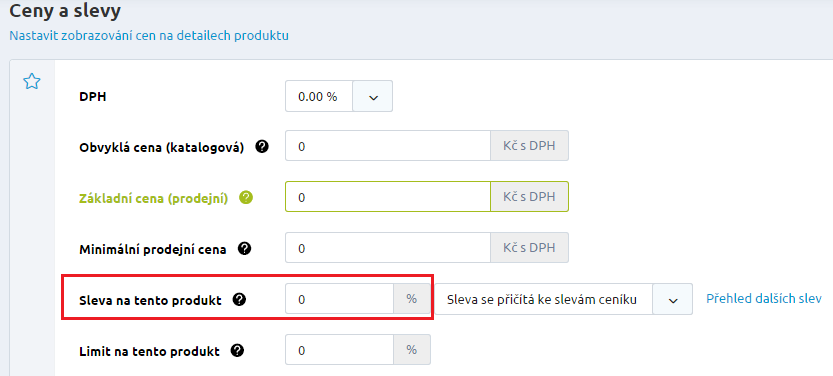
Task: Expand the Sleva se přičítá dropdown arrow
Action: tap(673, 300)
